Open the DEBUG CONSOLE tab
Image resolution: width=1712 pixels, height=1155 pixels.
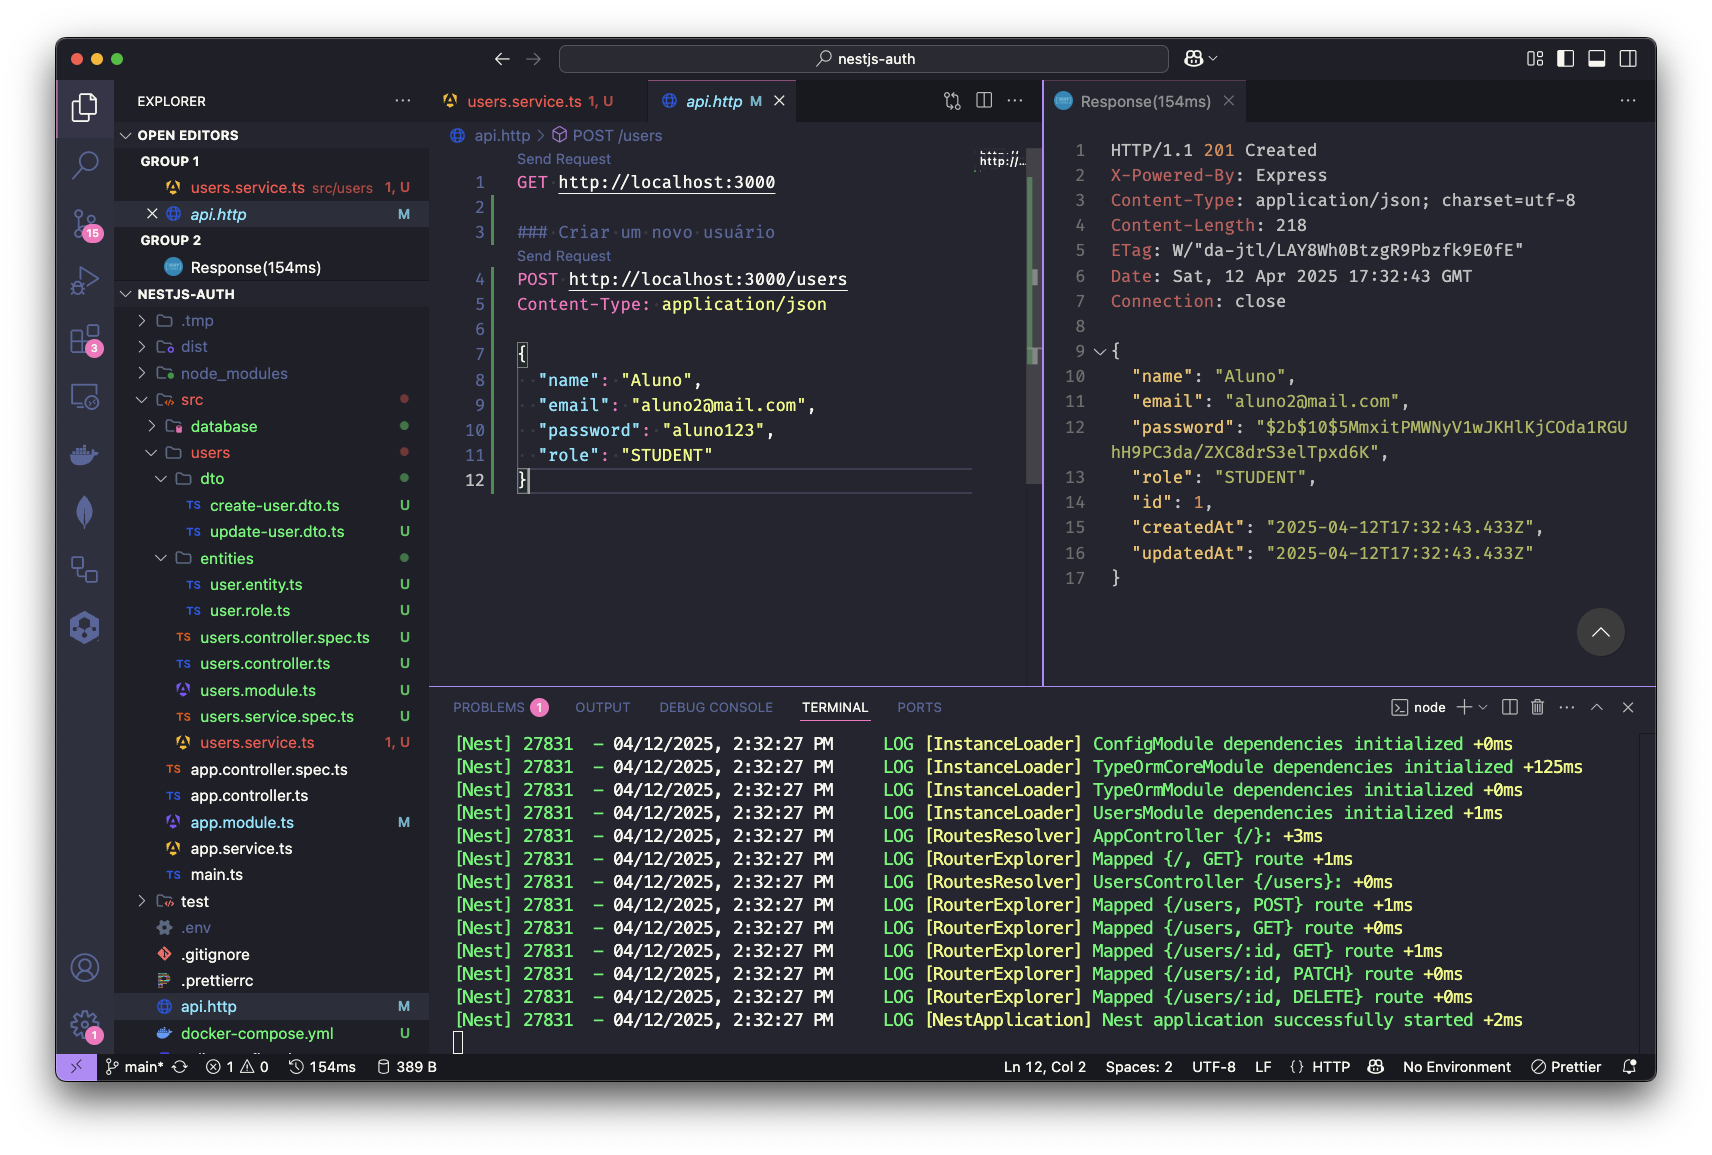click(716, 707)
